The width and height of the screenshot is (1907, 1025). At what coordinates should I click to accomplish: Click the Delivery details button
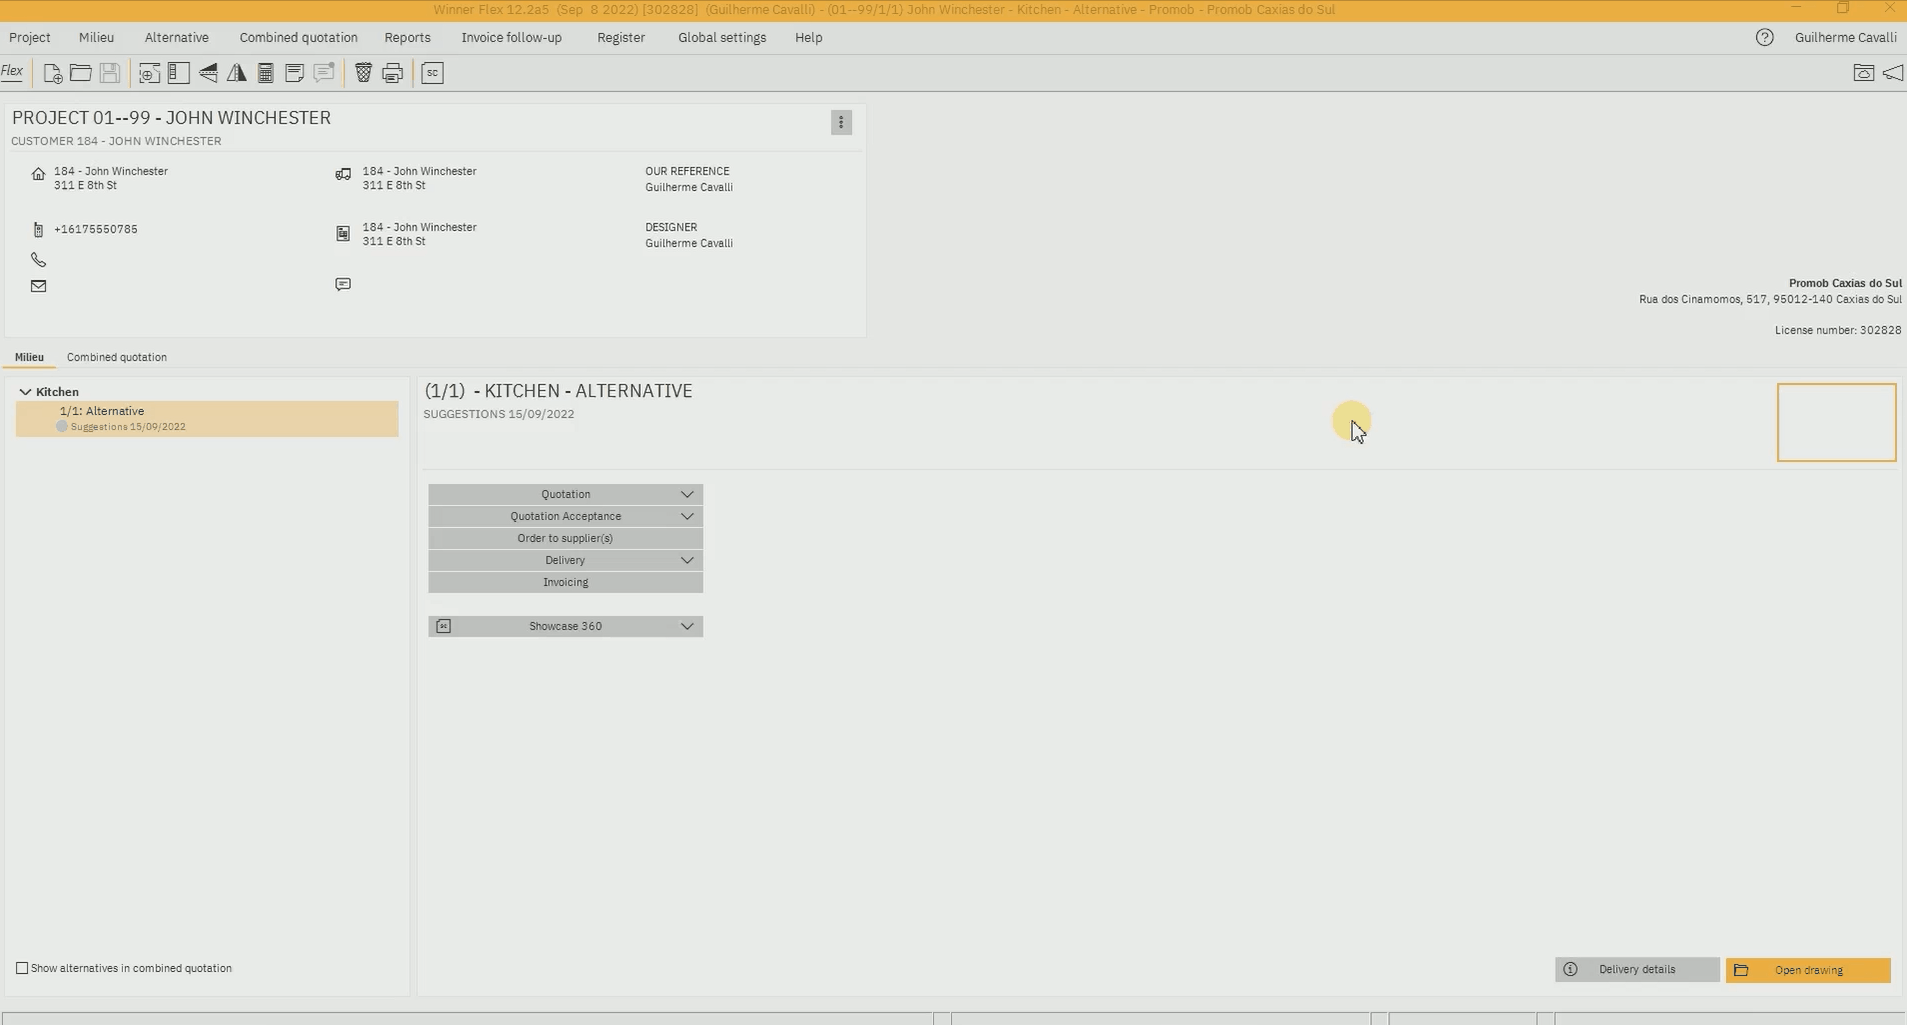point(1636,969)
